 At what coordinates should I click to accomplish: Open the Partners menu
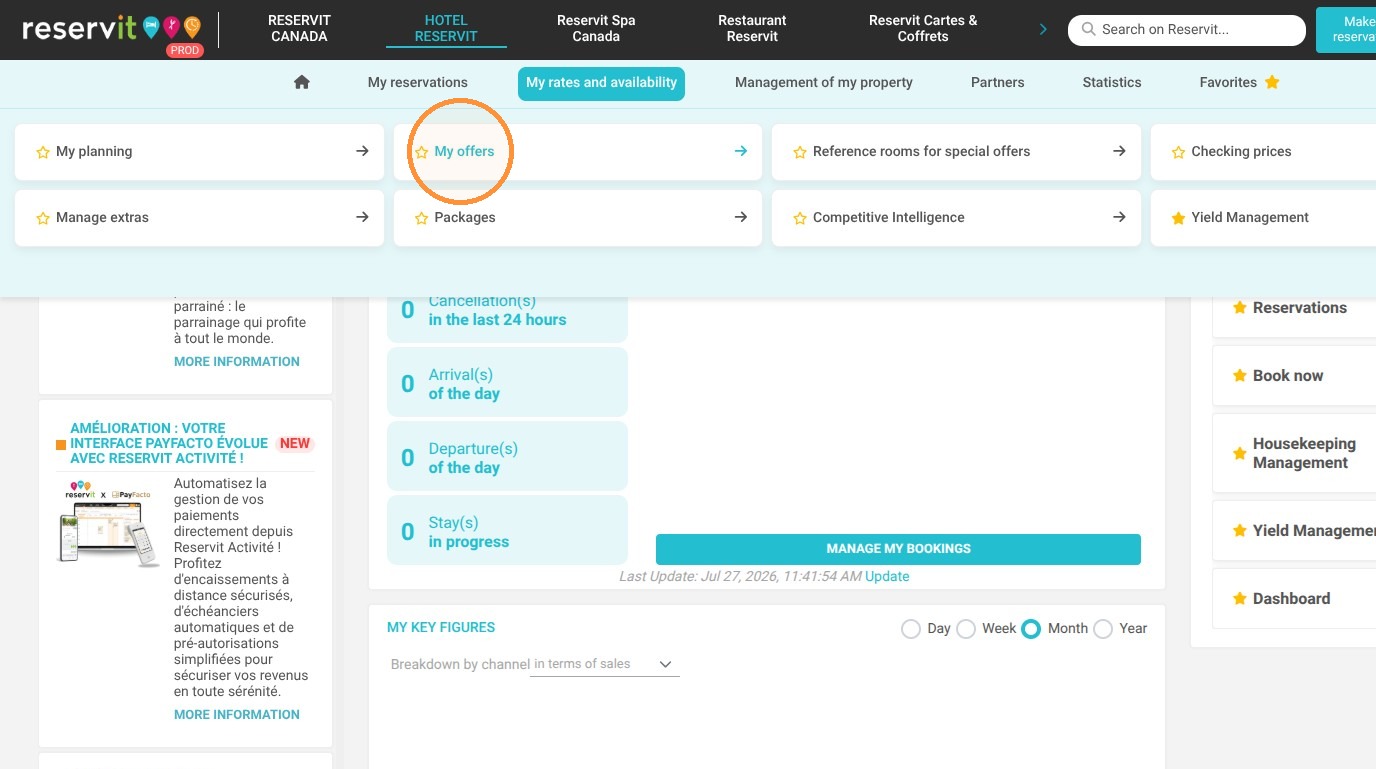[x=998, y=82]
